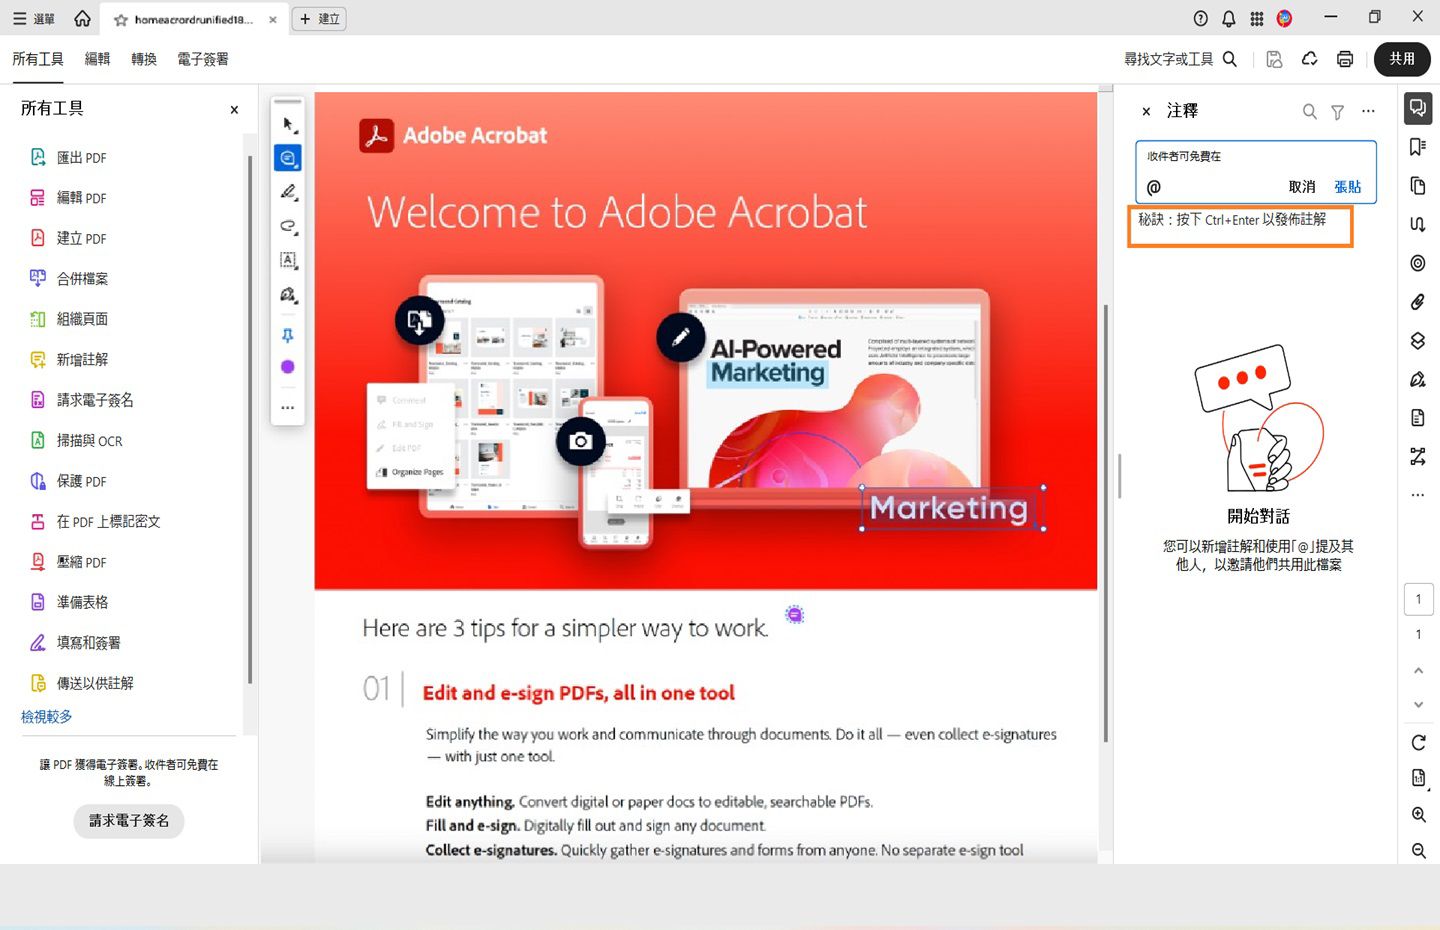Rotate the page view clockwise

click(1418, 742)
